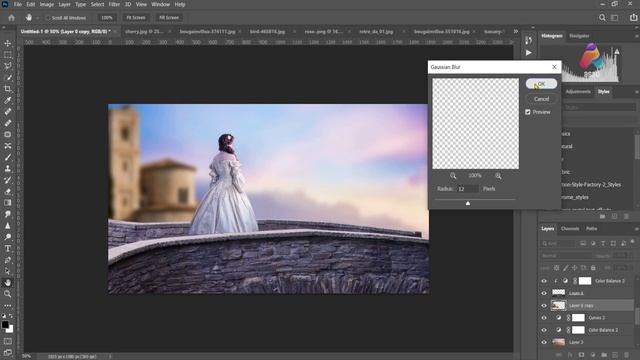Viewport: 640px width, 360px height.
Task: Select the Lasso tool
Action: [7, 66]
